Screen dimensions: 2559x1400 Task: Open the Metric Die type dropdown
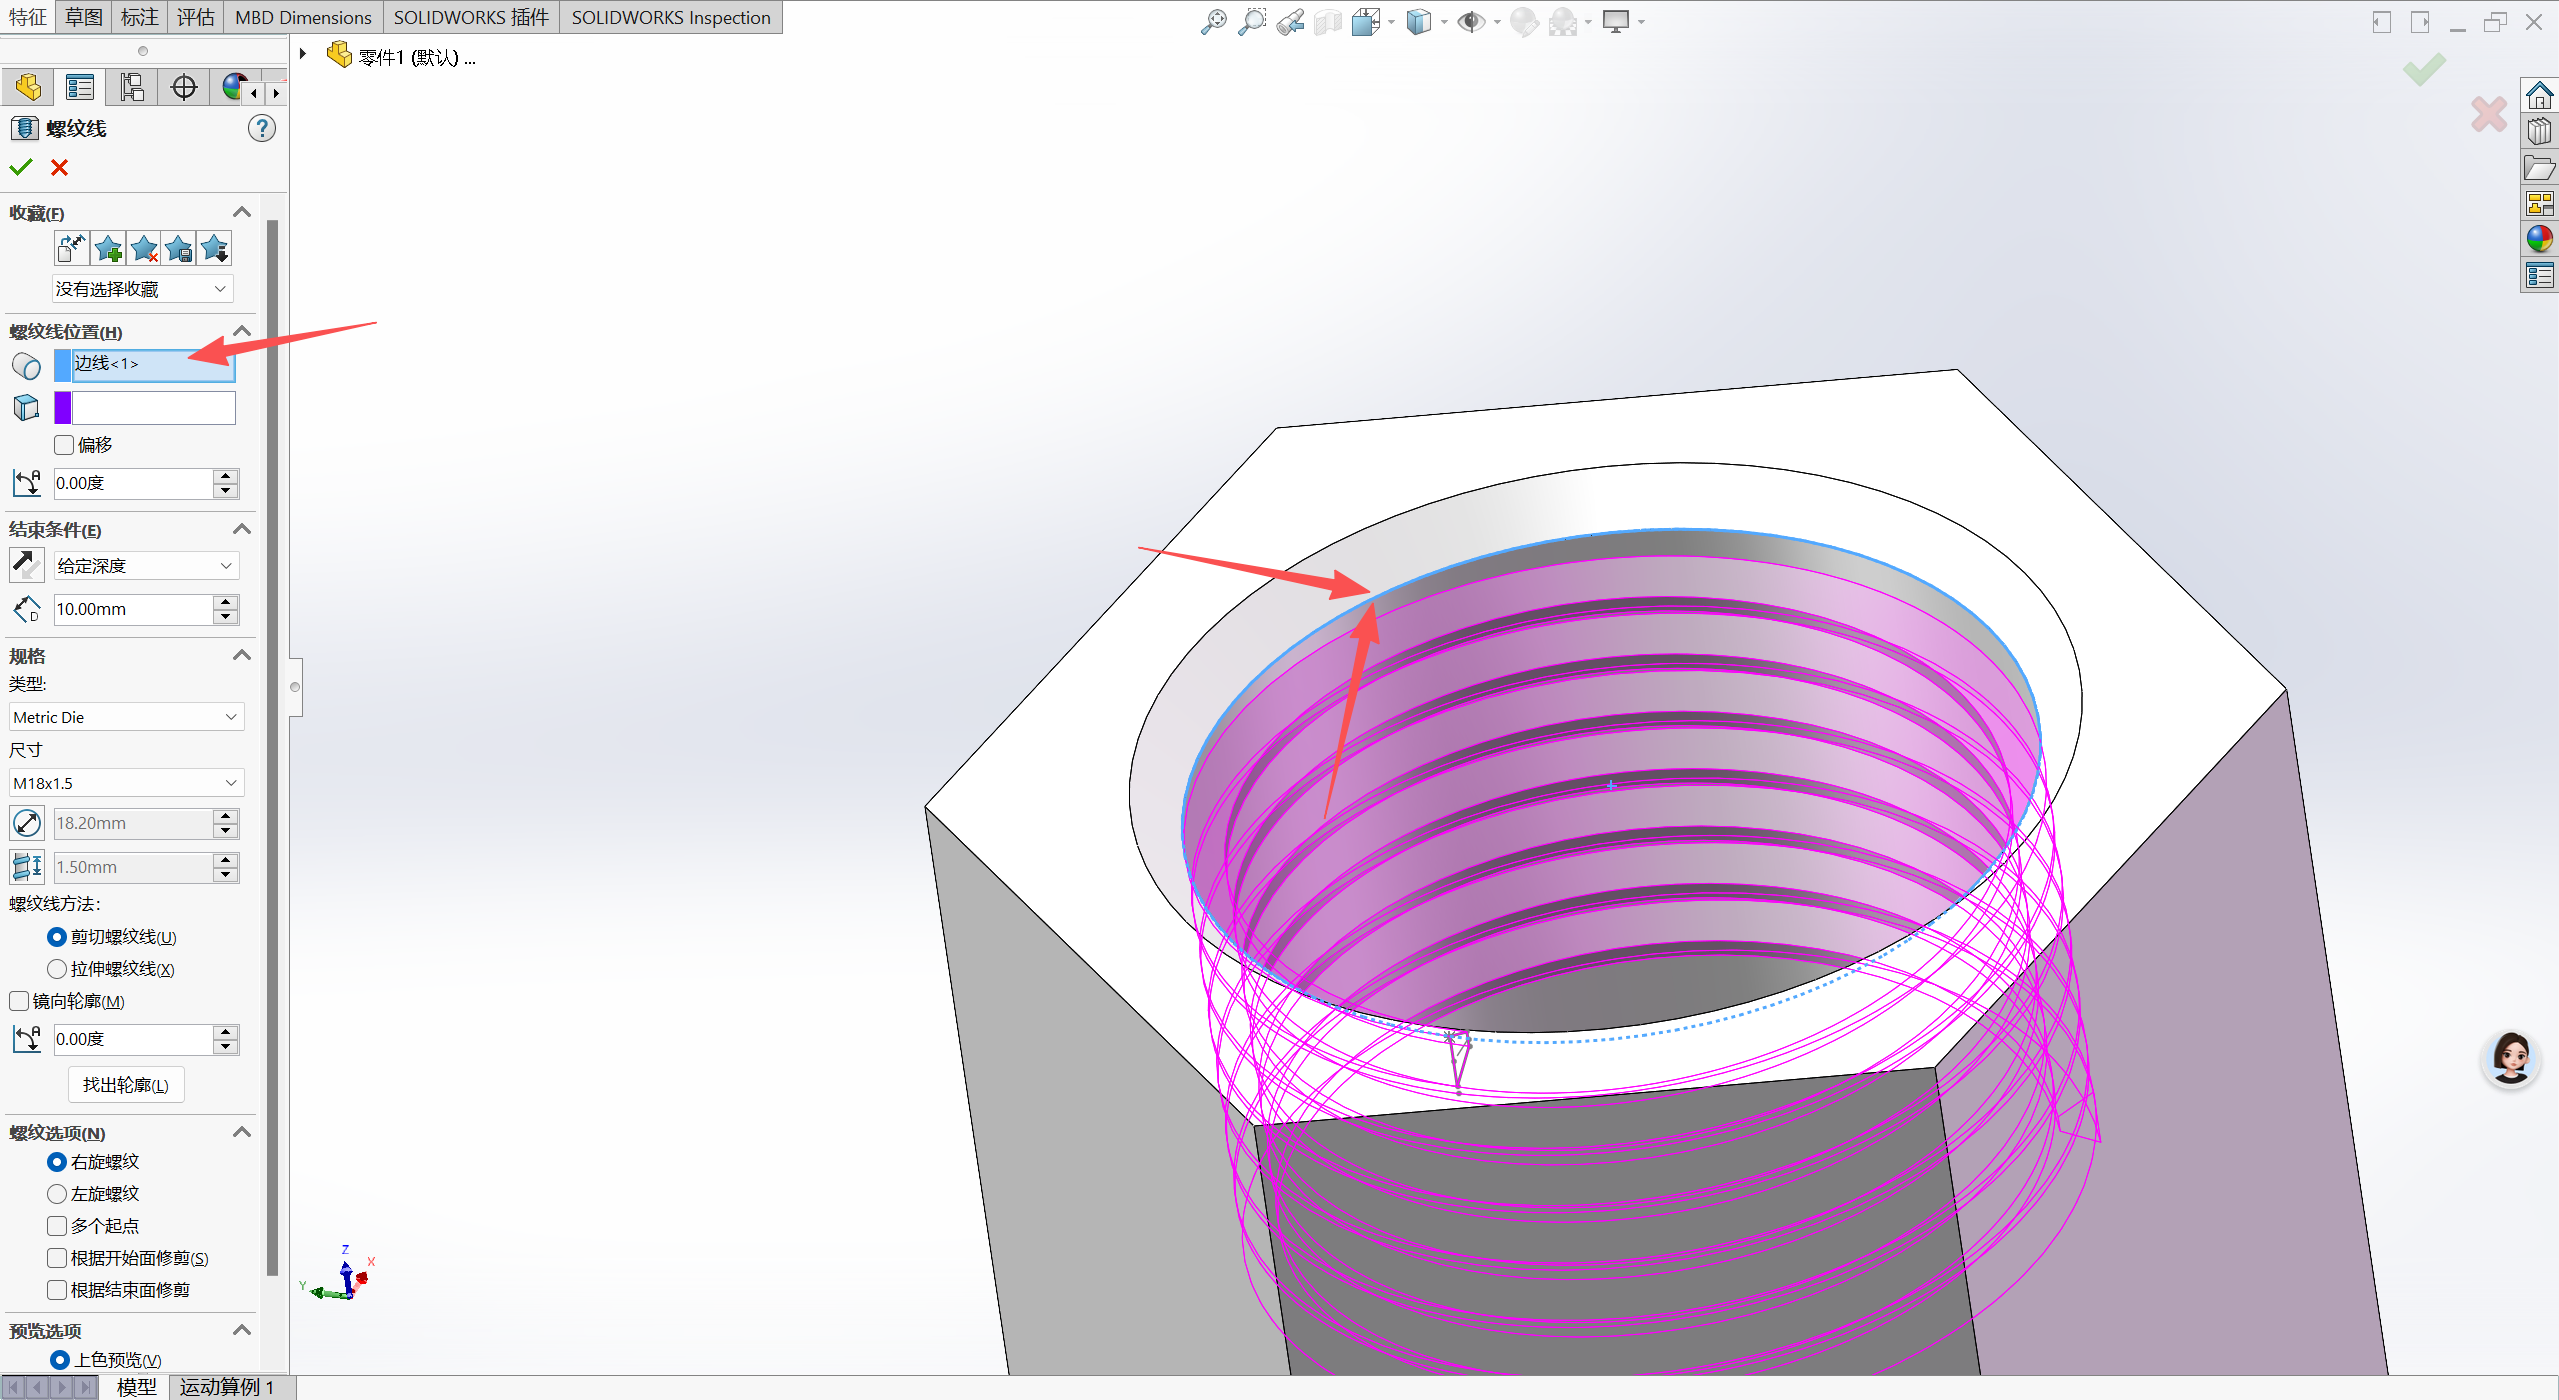[126, 717]
